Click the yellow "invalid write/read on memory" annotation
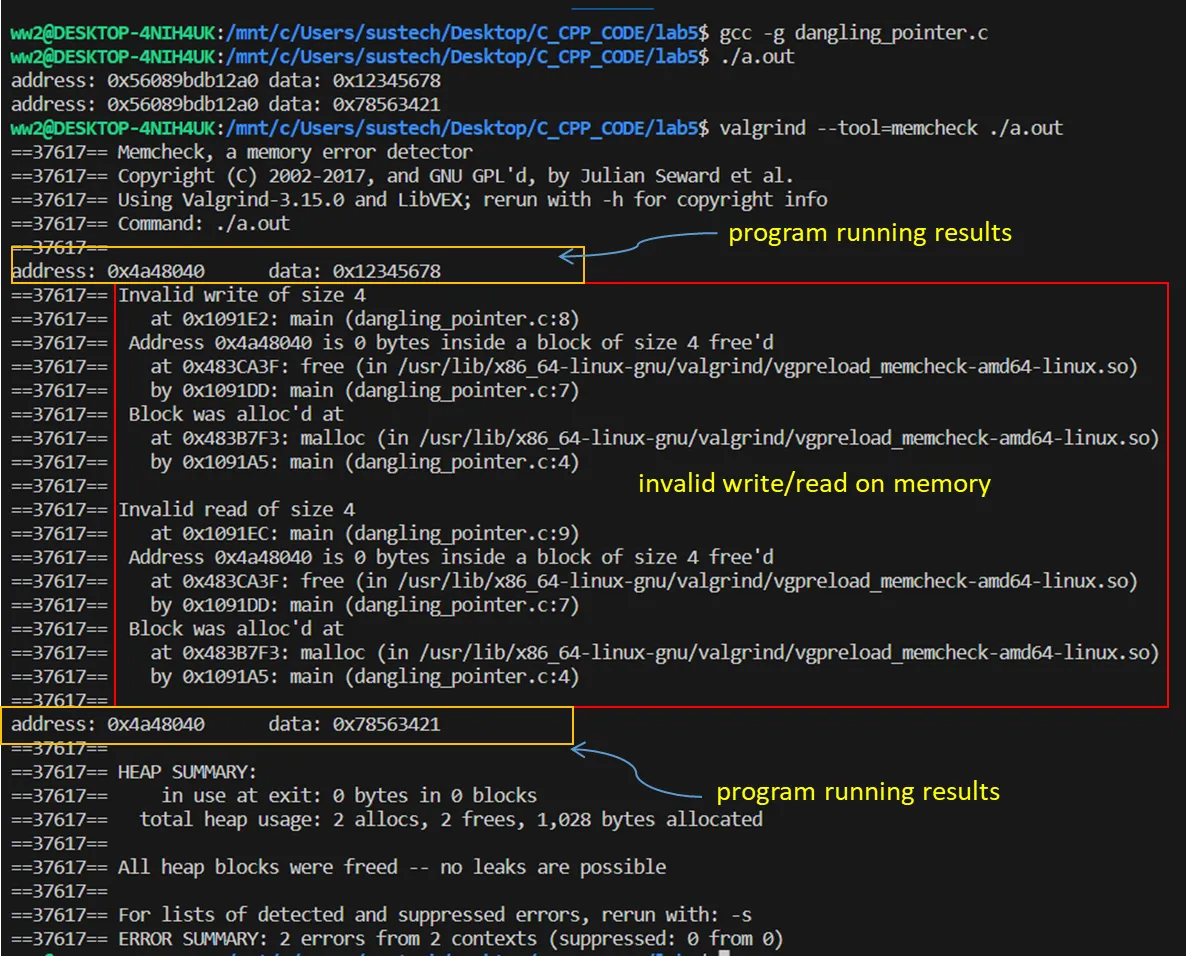The image size is (1197, 956). pos(814,484)
